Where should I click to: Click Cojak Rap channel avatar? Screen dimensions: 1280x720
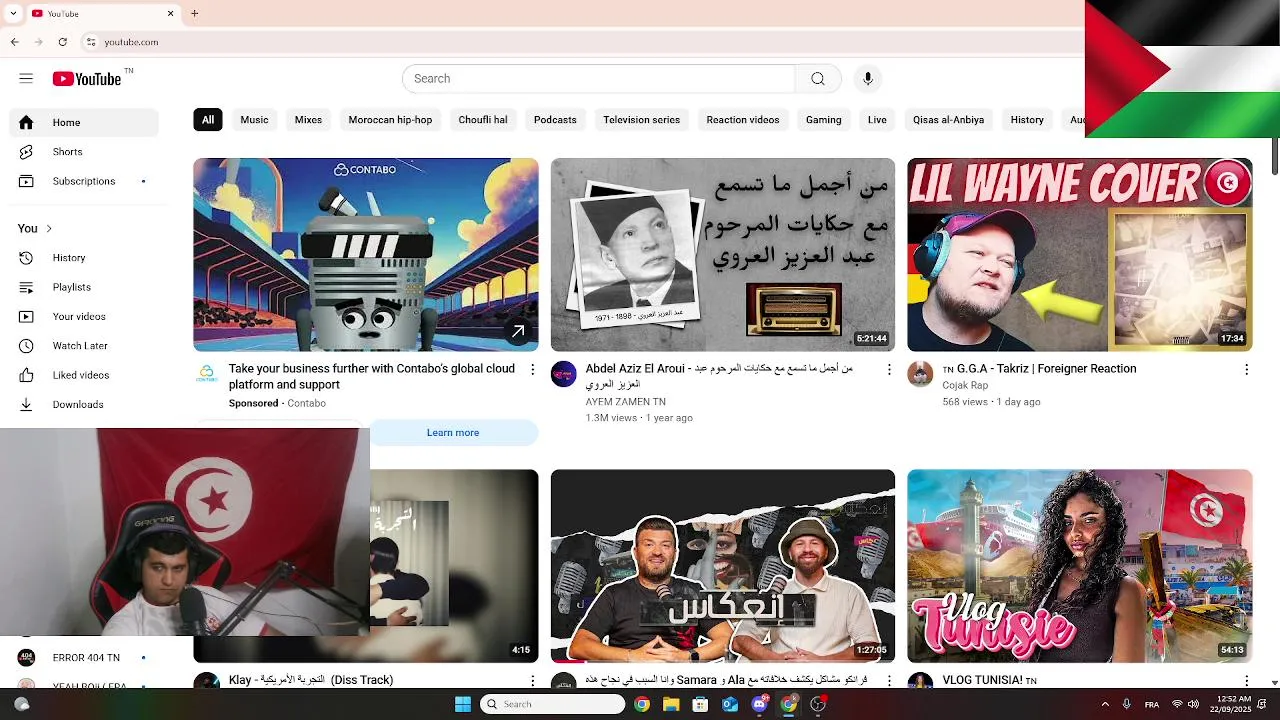(920, 374)
